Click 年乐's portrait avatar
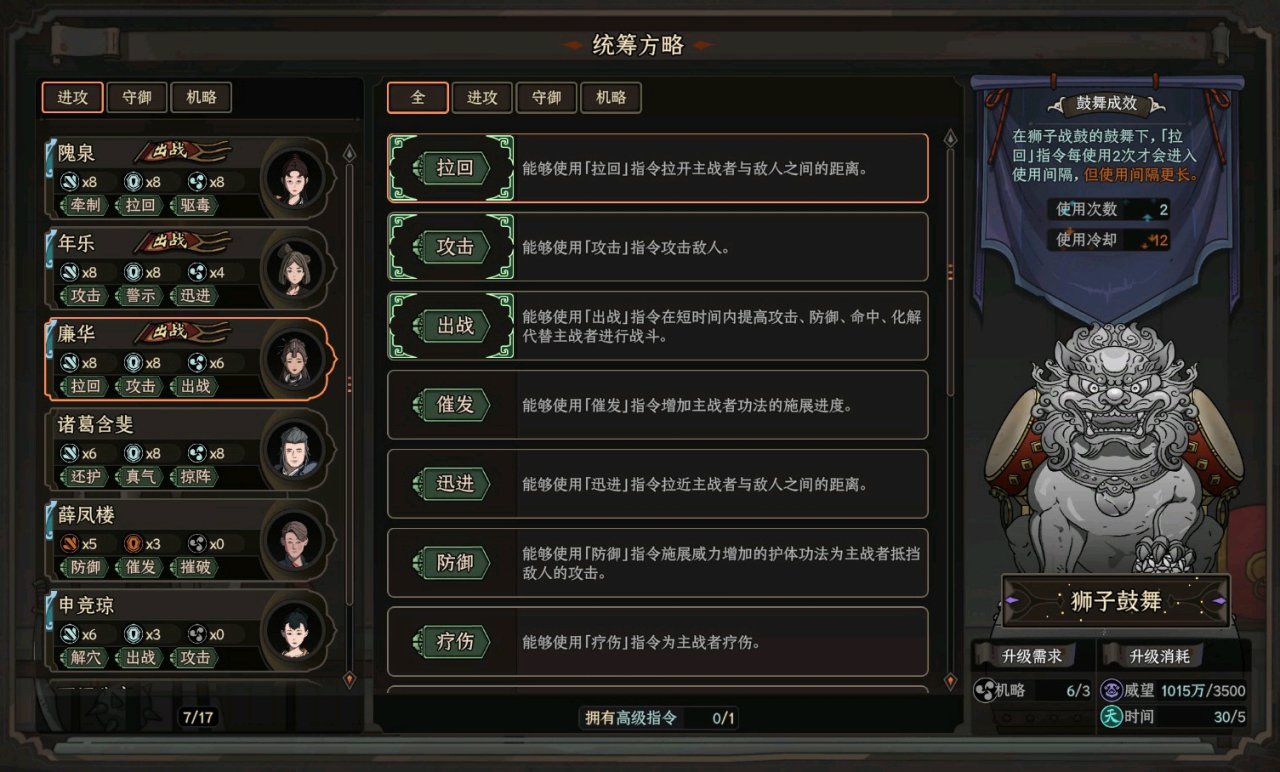 tap(293, 268)
